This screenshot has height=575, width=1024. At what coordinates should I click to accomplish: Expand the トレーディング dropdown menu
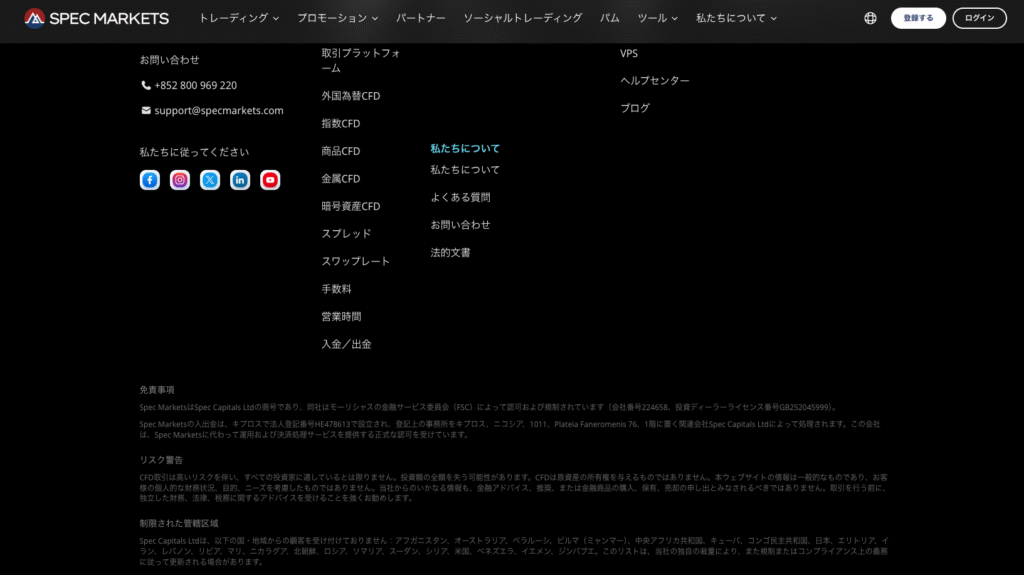coord(239,18)
